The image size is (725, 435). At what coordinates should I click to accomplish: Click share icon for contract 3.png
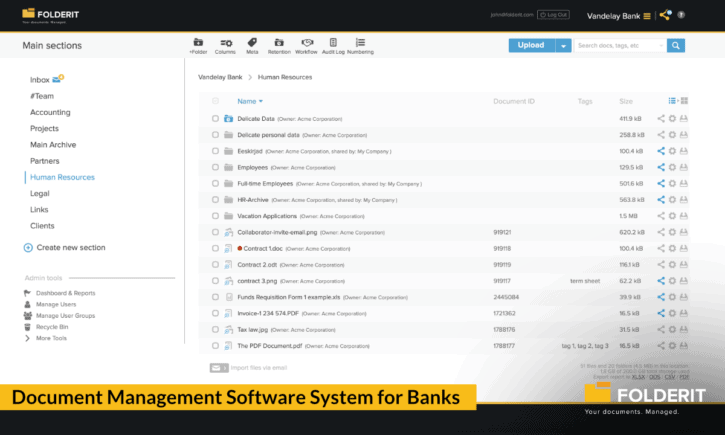(661, 281)
